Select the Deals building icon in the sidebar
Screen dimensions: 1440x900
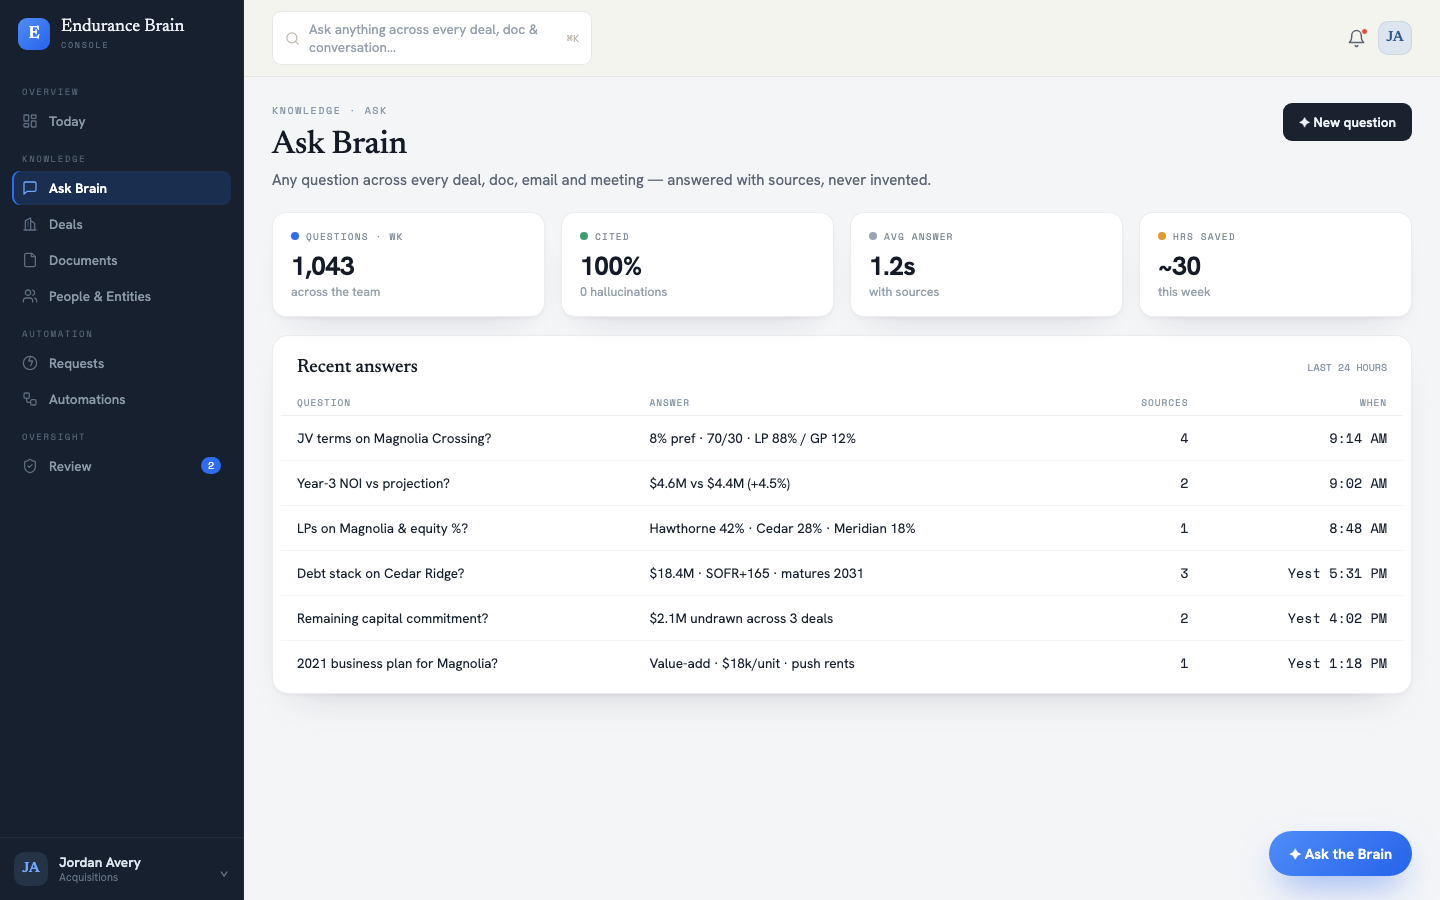[x=30, y=224]
